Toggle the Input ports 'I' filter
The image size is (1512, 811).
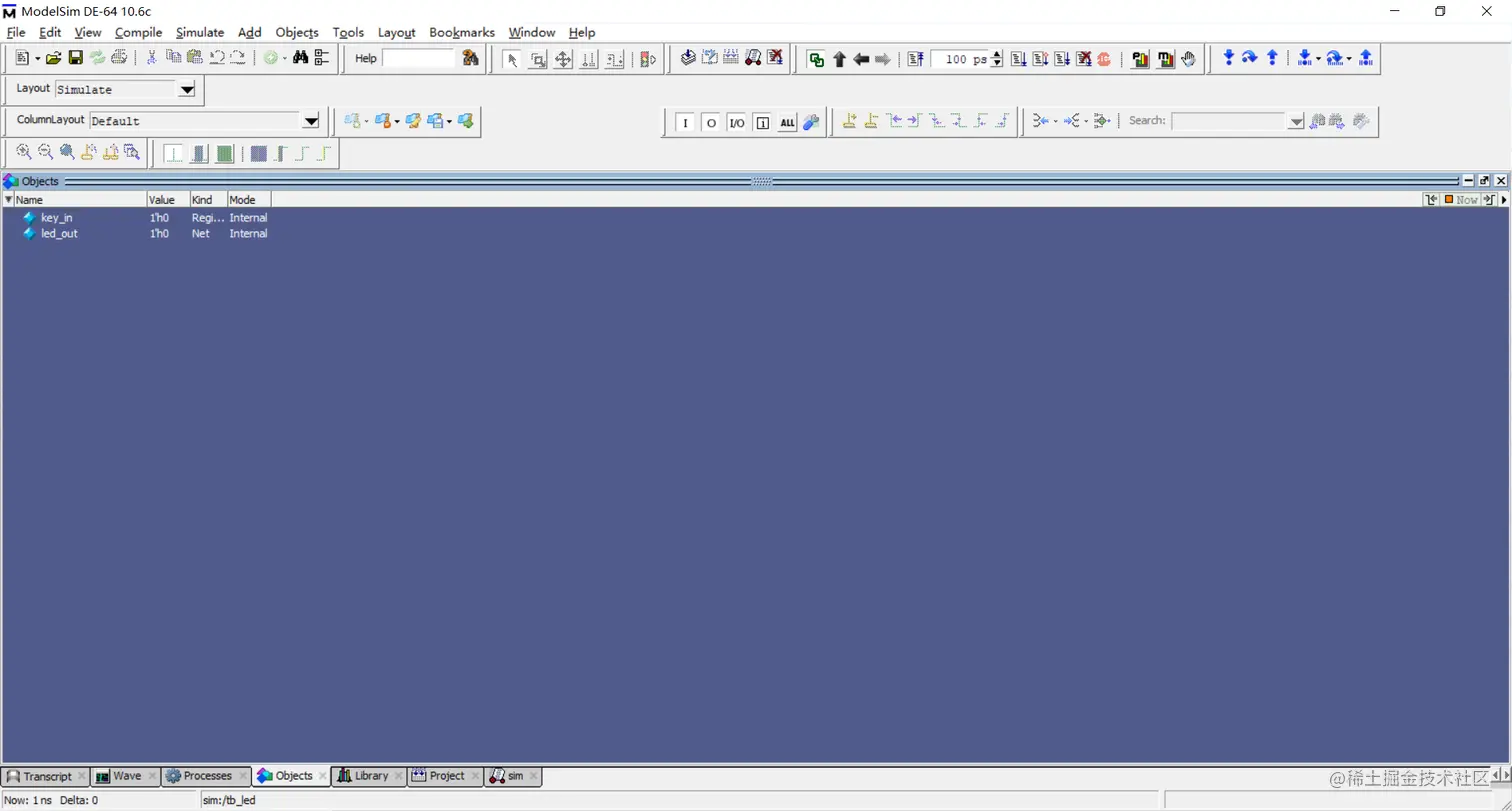coord(685,123)
